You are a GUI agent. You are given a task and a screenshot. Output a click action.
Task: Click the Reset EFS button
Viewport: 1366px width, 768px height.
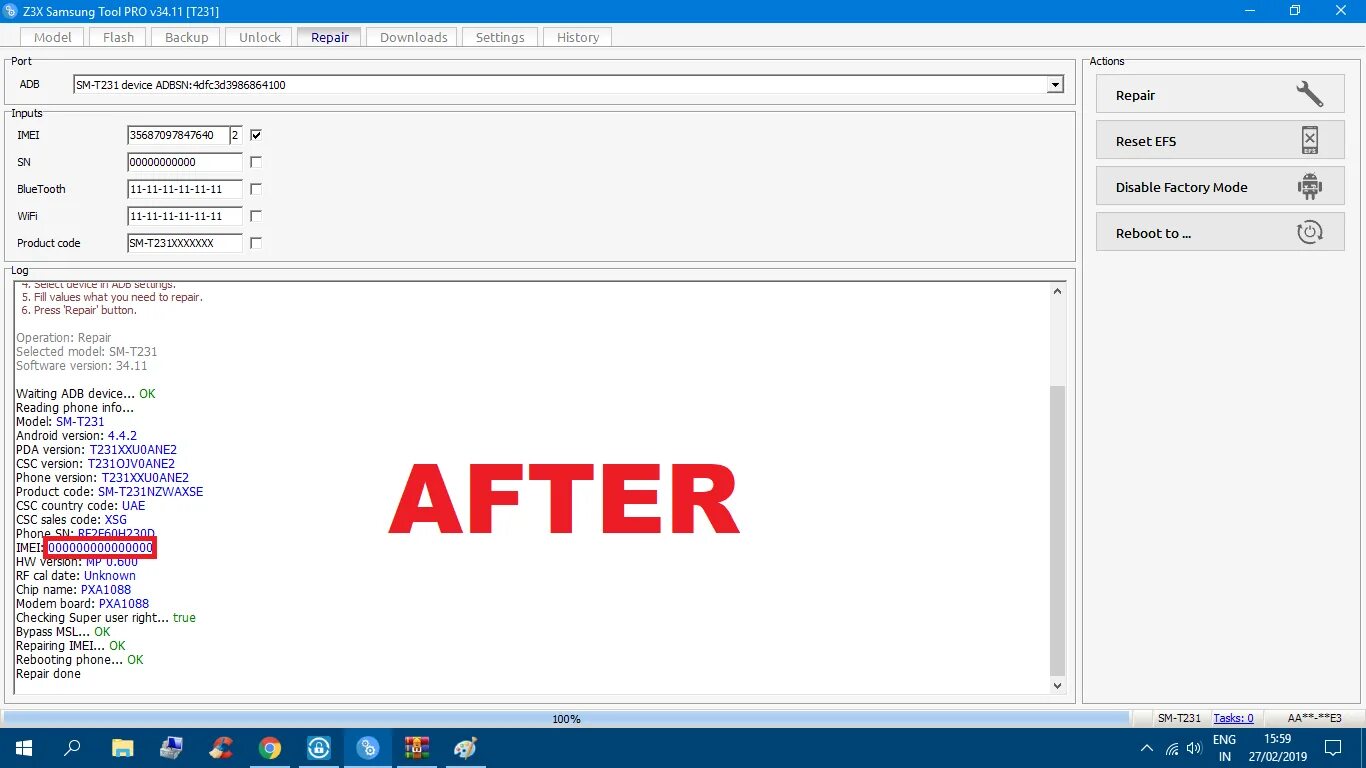pyautogui.click(x=1220, y=141)
